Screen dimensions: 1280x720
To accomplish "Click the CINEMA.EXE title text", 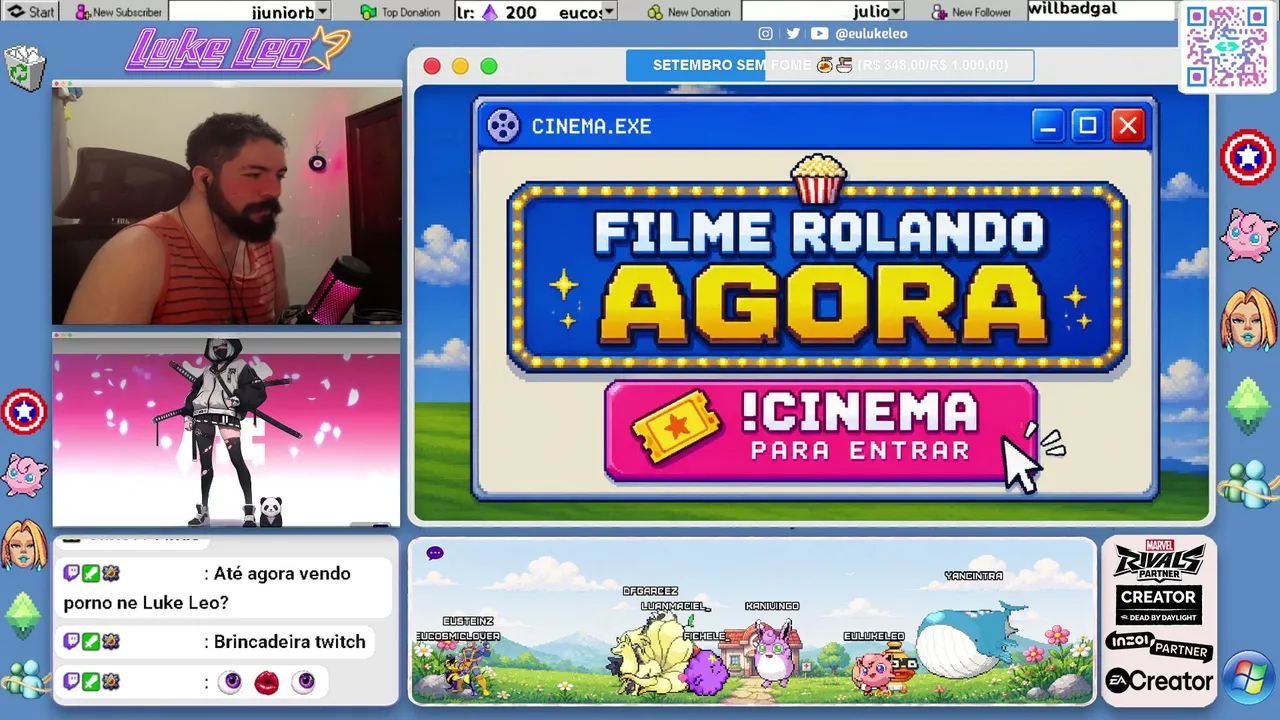I will [591, 126].
